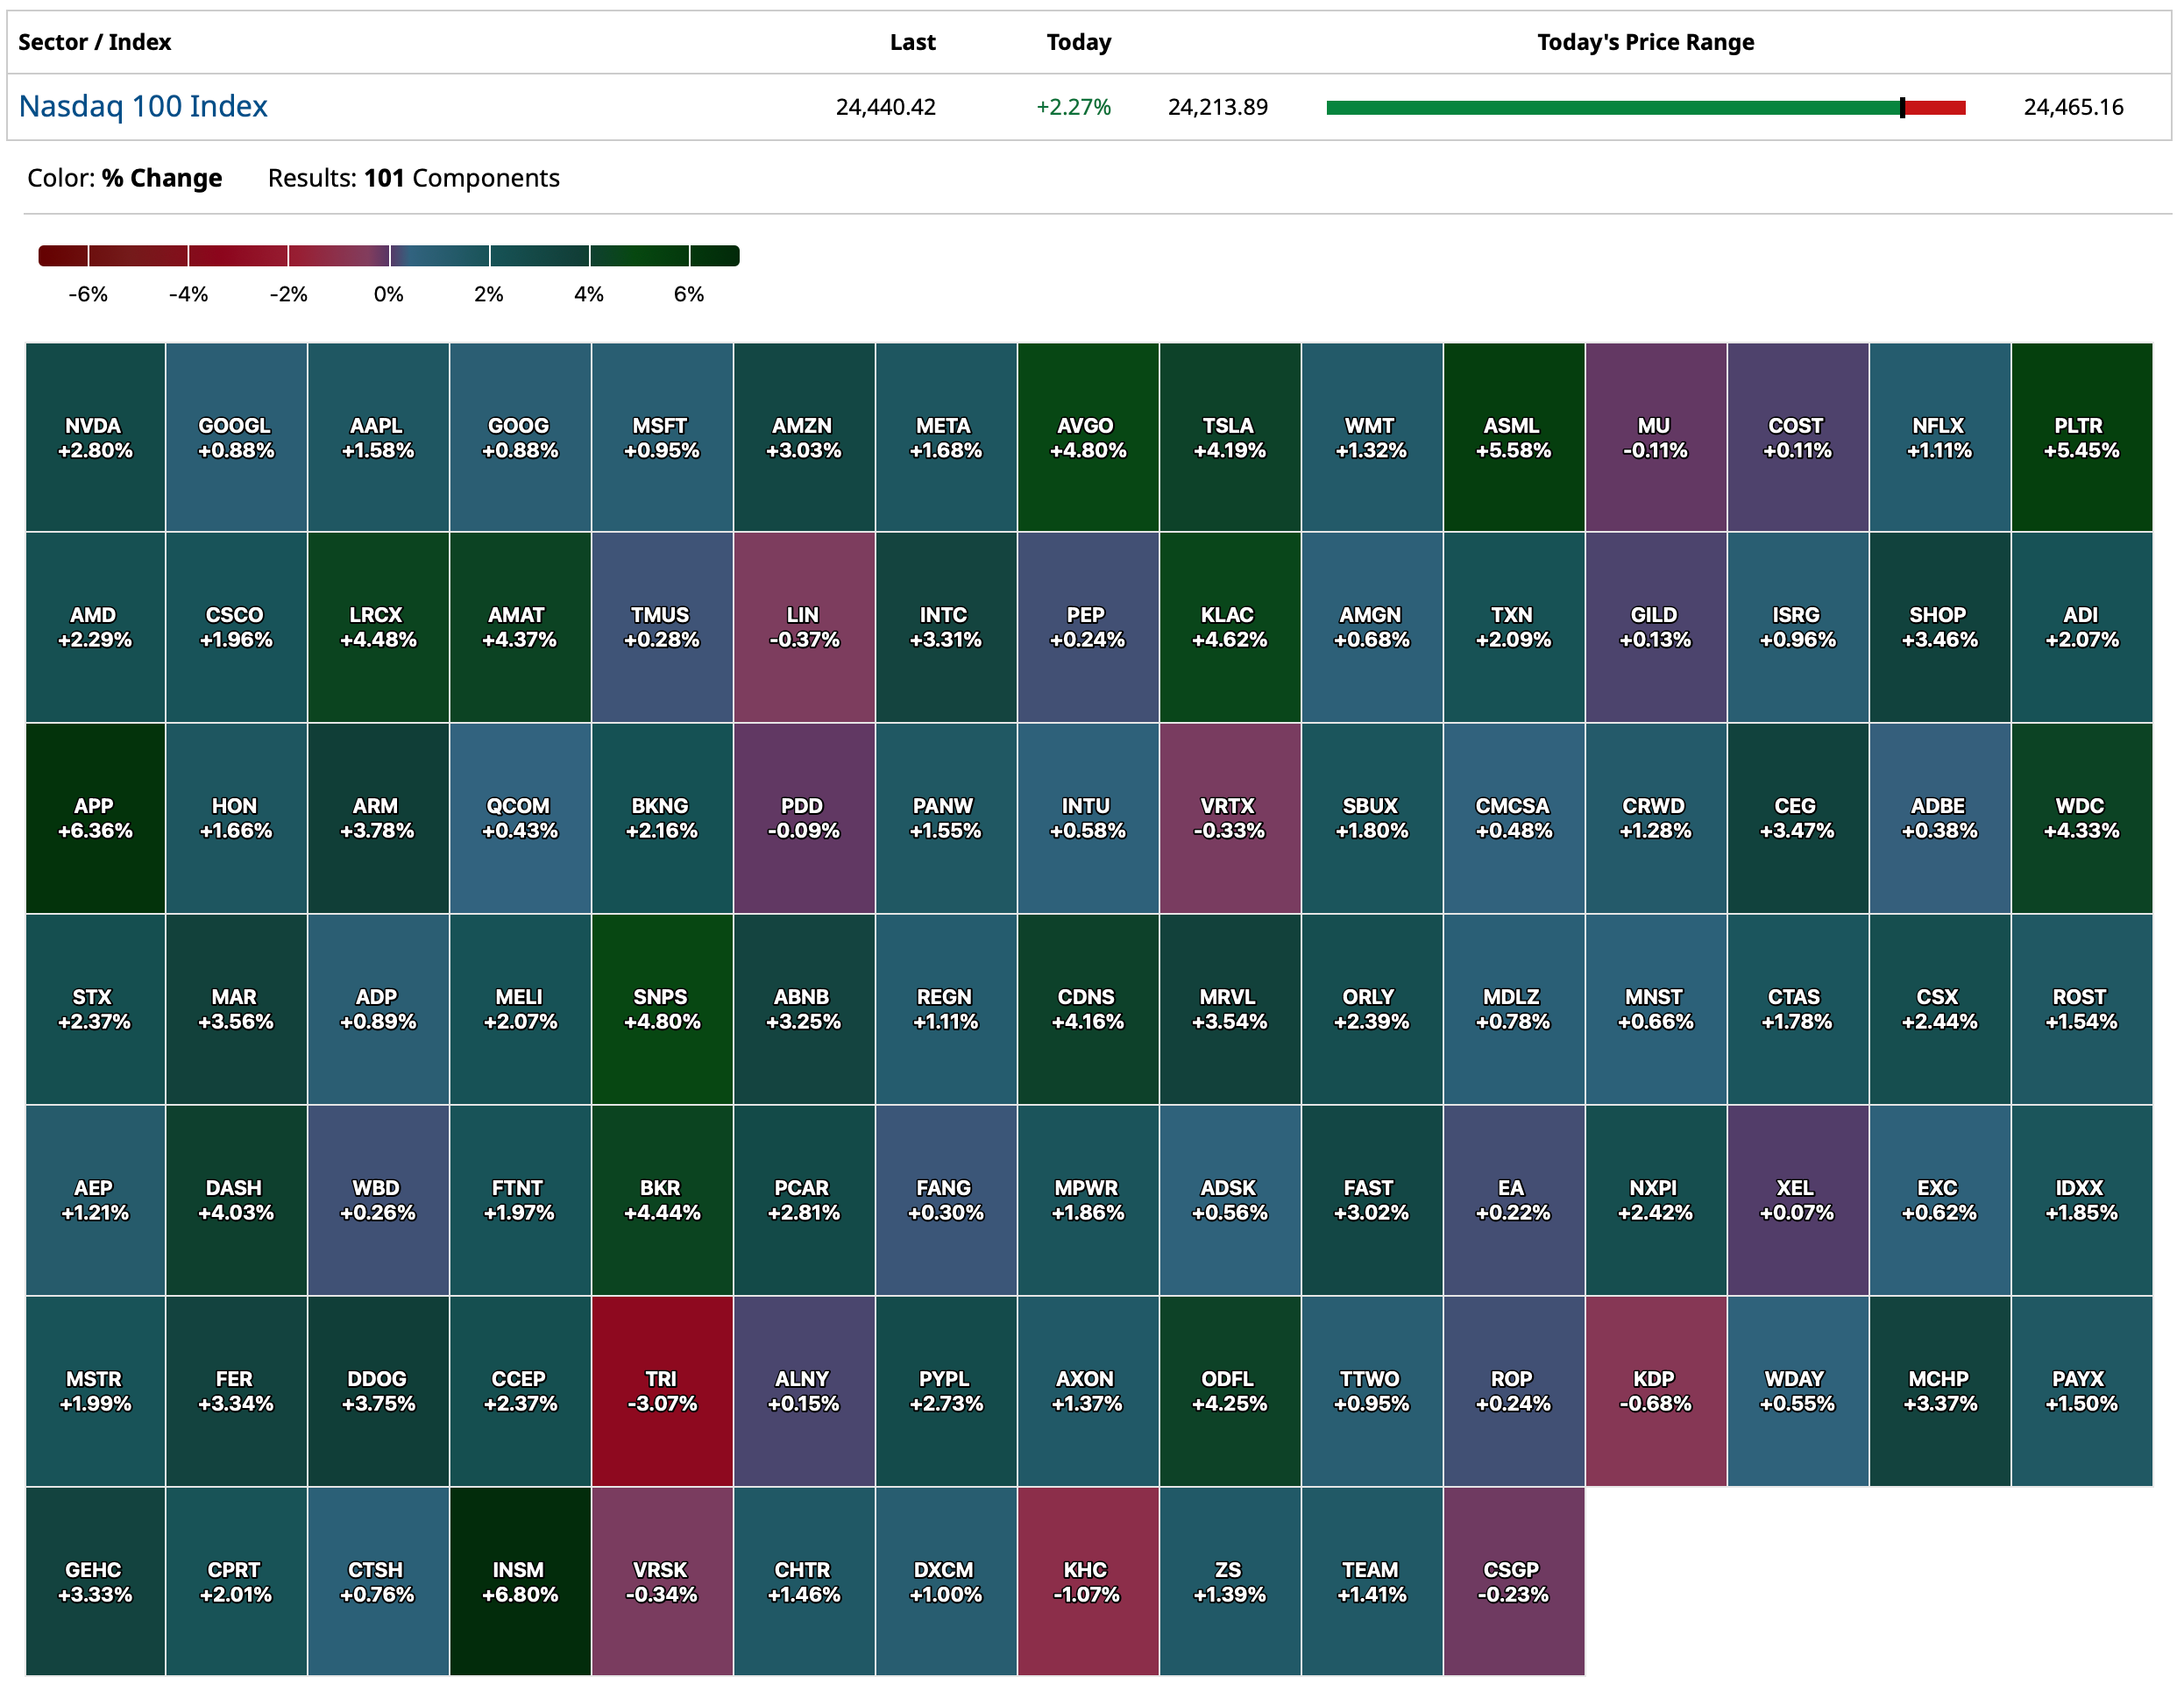Click the KDP -0.68% tile
This screenshot has width=2184, height=1698.
point(1655,1390)
